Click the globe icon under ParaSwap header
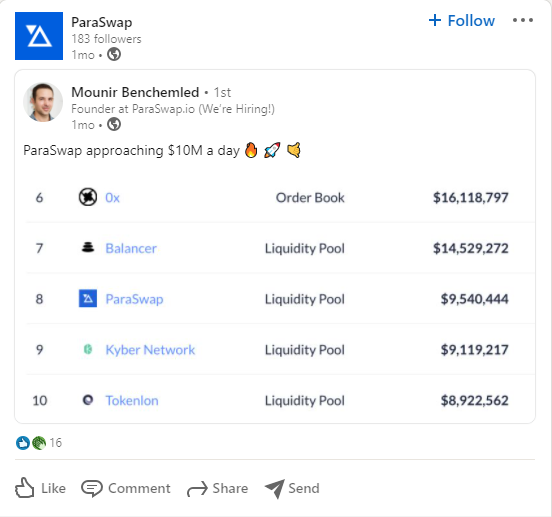This screenshot has width=552, height=517. pyautogui.click(x=114, y=55)
